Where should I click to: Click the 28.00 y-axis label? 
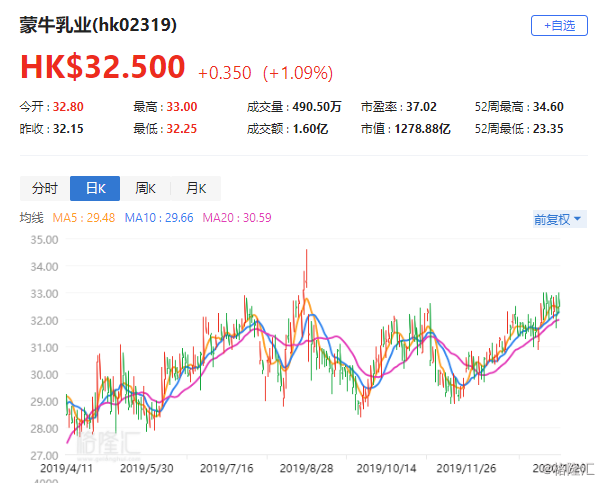click(45, 428)
